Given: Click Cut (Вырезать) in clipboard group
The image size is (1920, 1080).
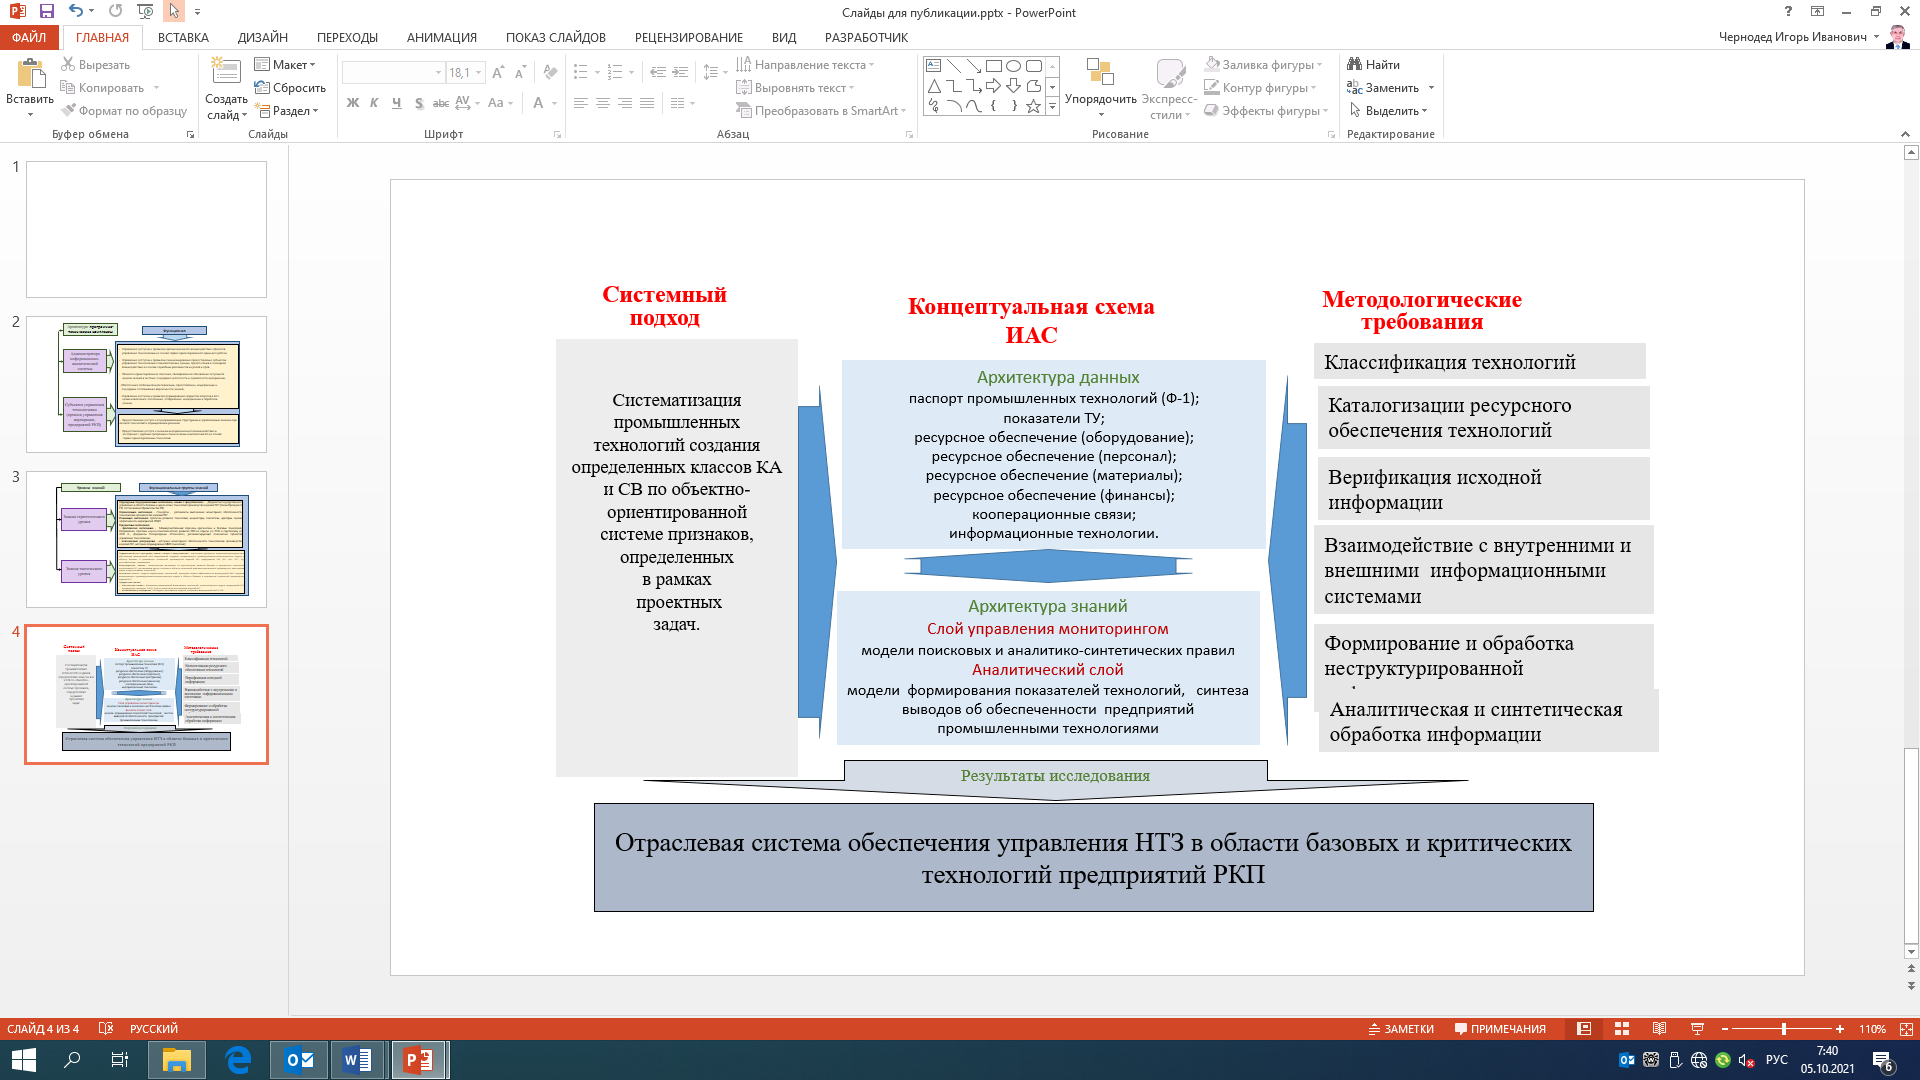Looking at the screenshot, I should coord(95,65).
